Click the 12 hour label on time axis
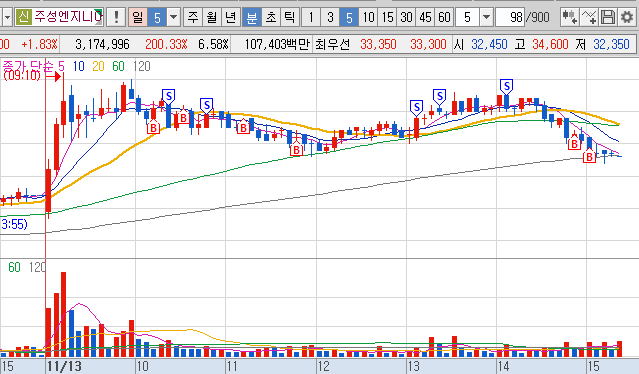639x374 pixels. pyautogui.click(x=324, y=366)
